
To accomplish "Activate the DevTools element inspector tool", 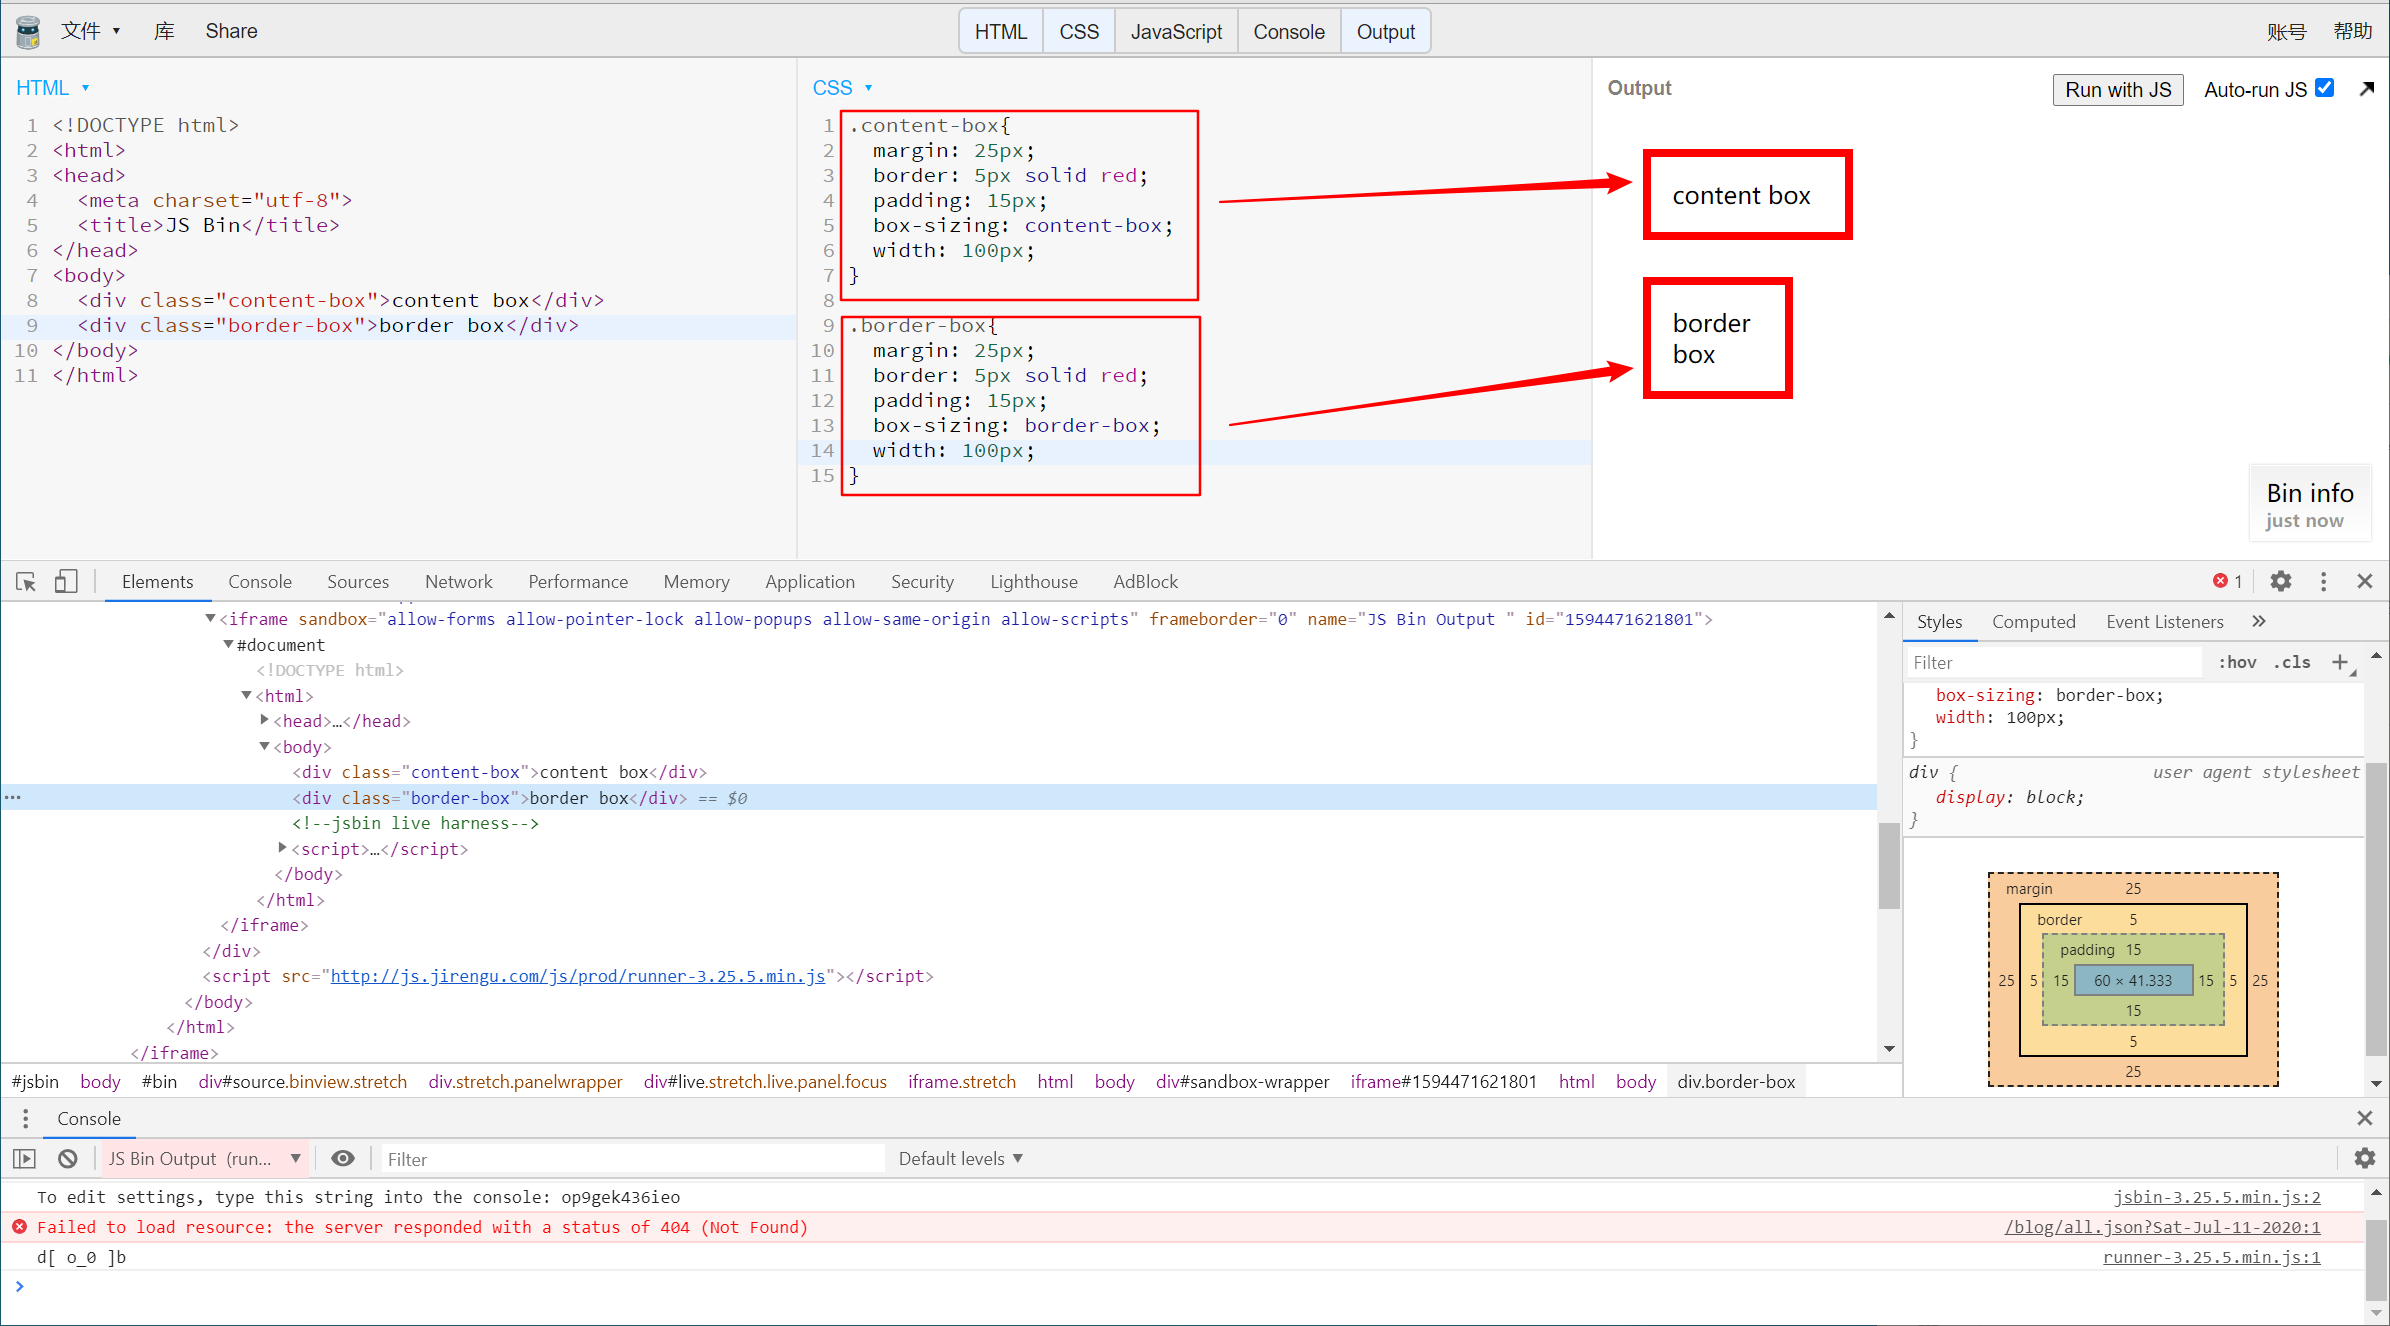I will click(26, 582).
